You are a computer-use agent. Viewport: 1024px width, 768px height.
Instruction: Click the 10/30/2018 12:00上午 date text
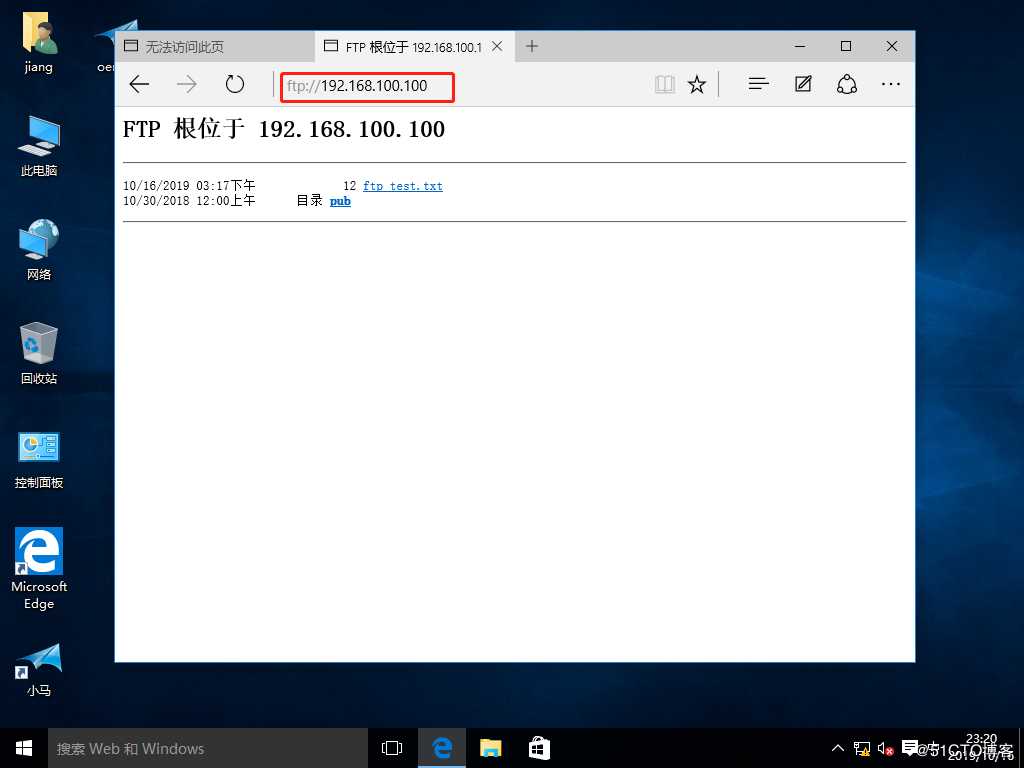(189, 201)
